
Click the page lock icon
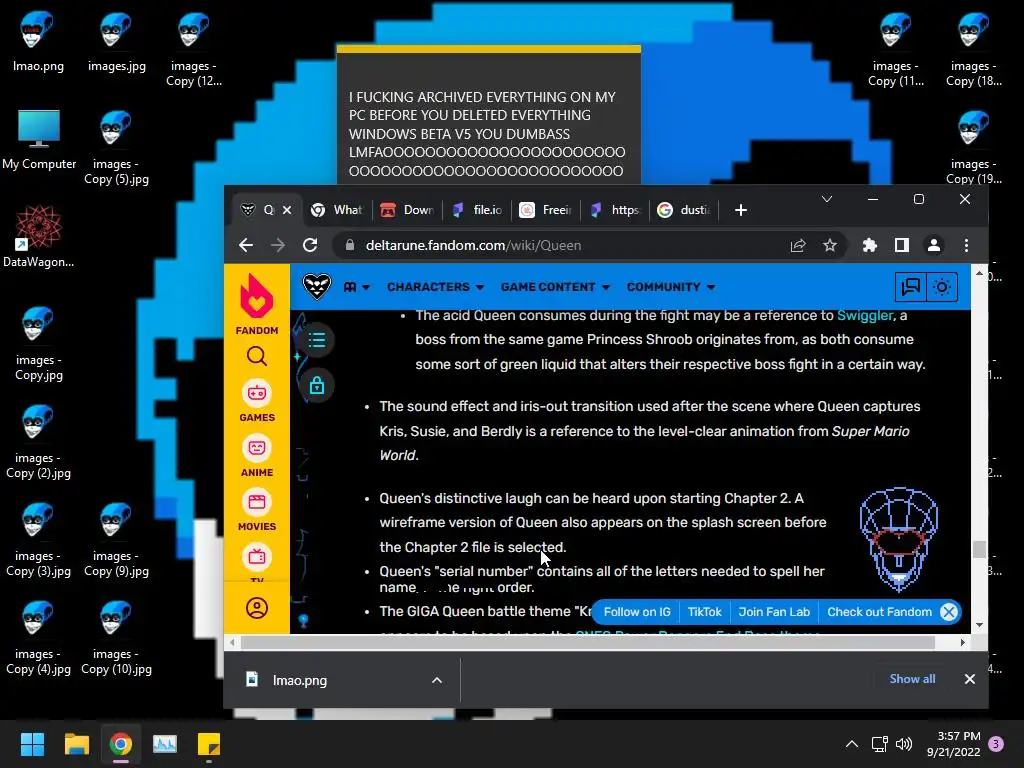point(317,385)
